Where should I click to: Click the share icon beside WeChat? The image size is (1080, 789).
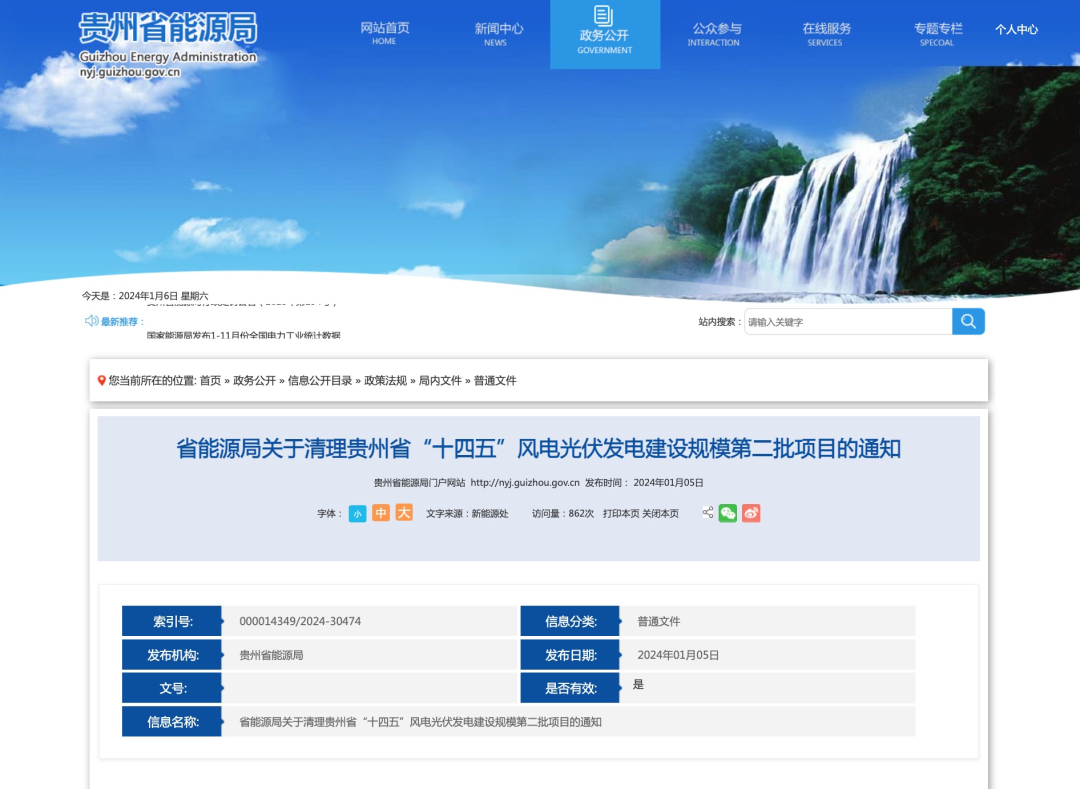(x=708, y=513)
